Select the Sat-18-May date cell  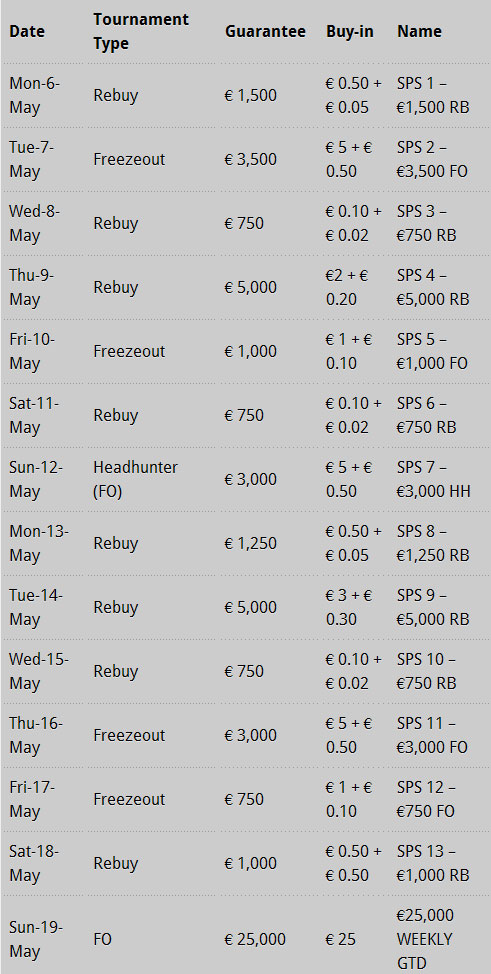[34, 863]
